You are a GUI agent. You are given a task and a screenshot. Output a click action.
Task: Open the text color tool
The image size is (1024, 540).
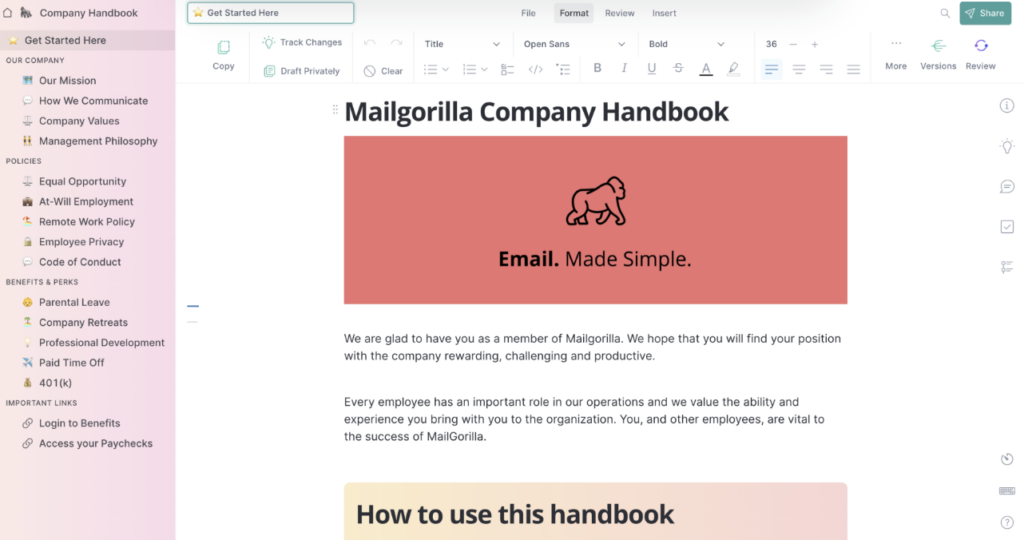click(x=706, y=69)
